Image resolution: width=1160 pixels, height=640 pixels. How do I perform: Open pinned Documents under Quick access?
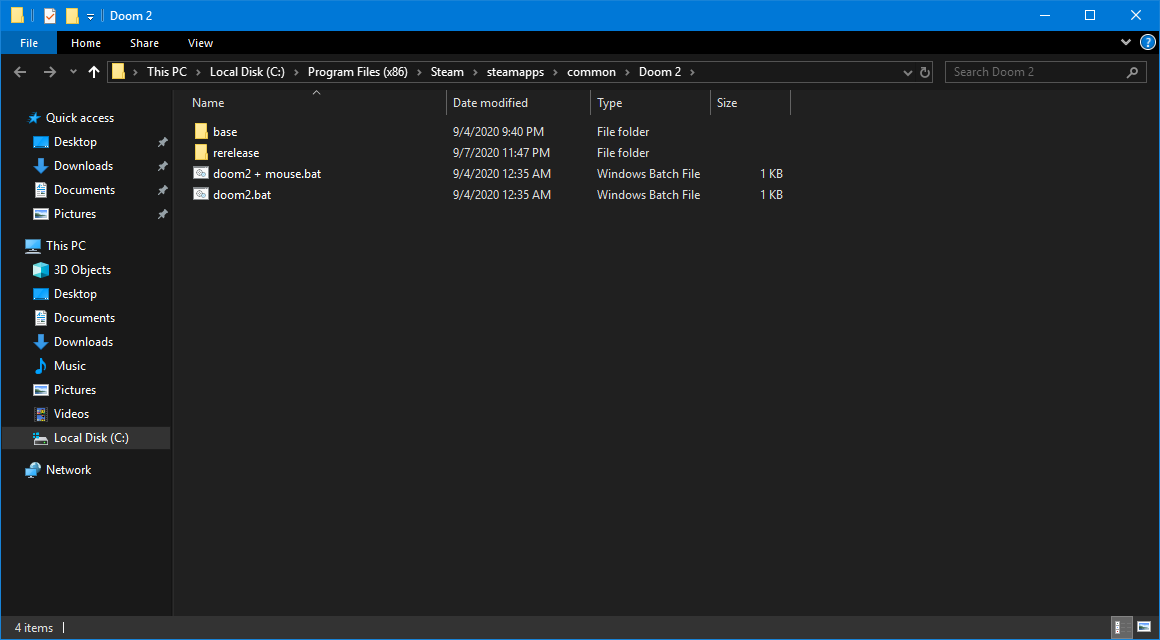click(x=84, y=190)
